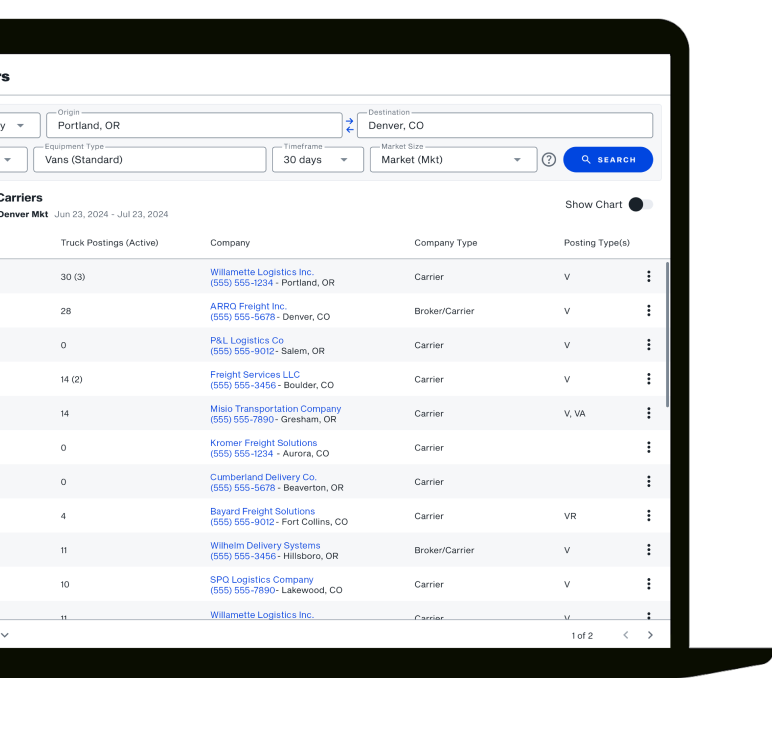
Task: Open row menu for Willamette Logistics Inc. Portland
Action: click(x=648, y=277)
